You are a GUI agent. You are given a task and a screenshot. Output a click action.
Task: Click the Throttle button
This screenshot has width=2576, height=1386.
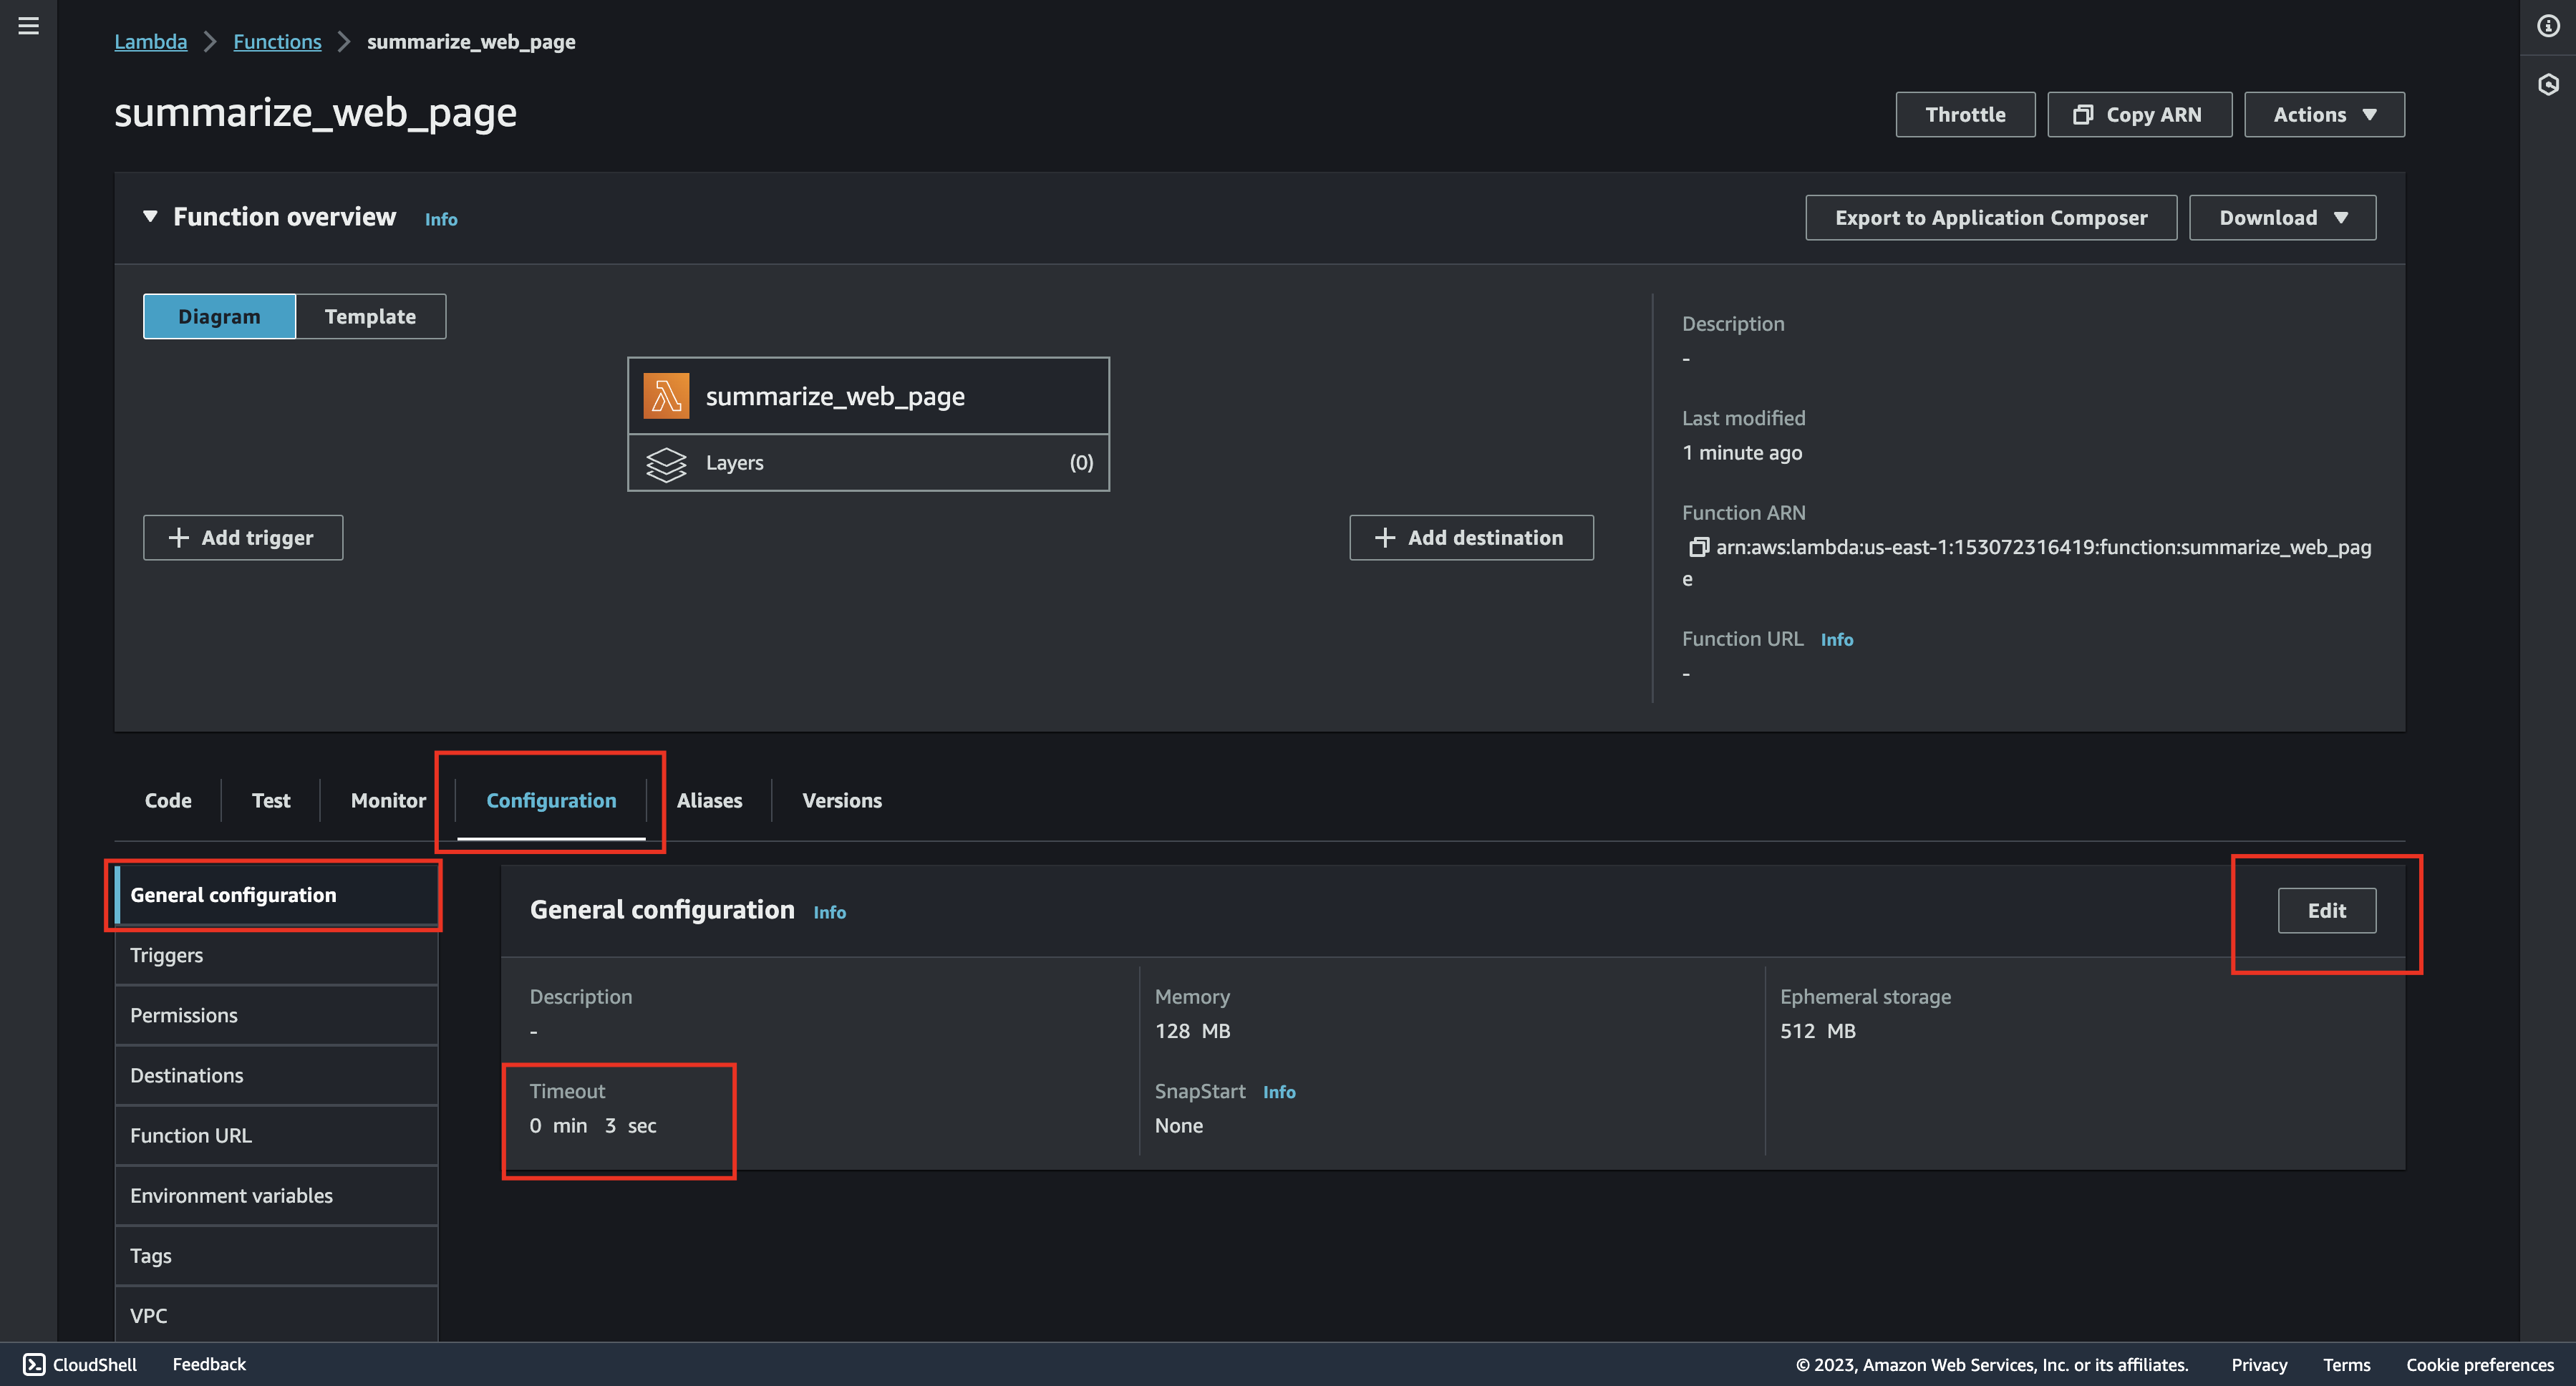pyautogui.click(x=1964, y=114)
